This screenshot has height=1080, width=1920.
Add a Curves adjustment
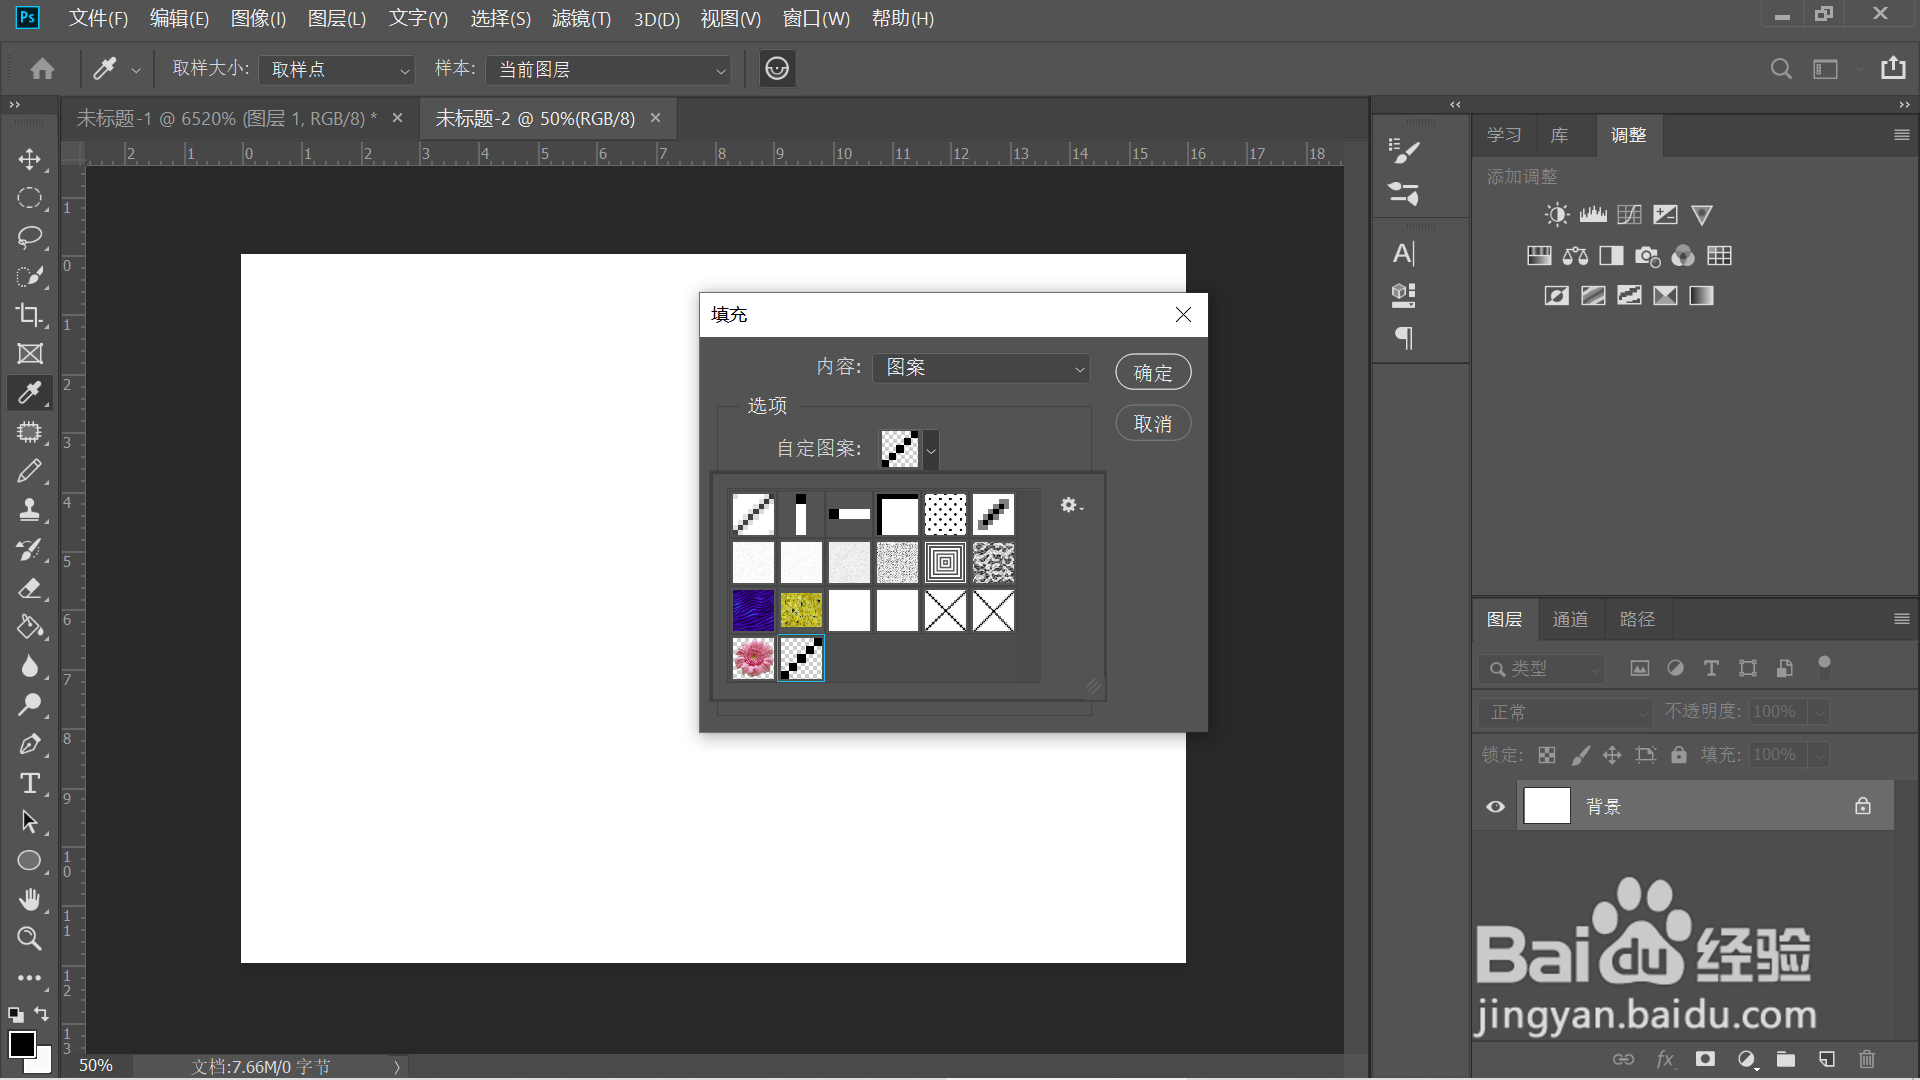click(x=1629, y=215)
